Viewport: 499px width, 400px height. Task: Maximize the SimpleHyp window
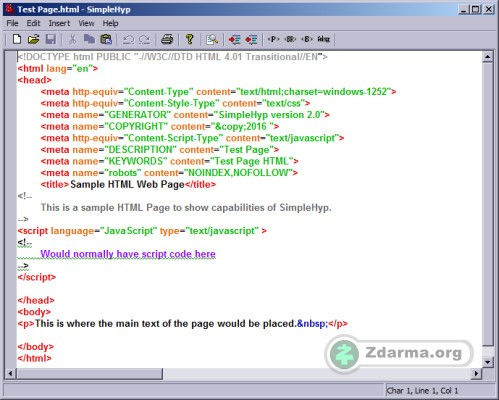coord(475,9)
